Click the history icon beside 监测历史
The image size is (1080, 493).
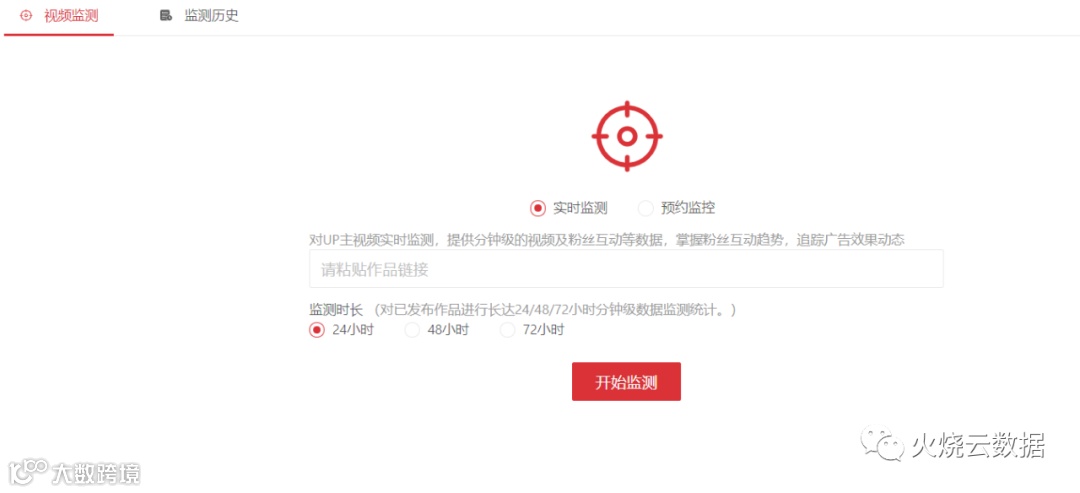(165, 15)
